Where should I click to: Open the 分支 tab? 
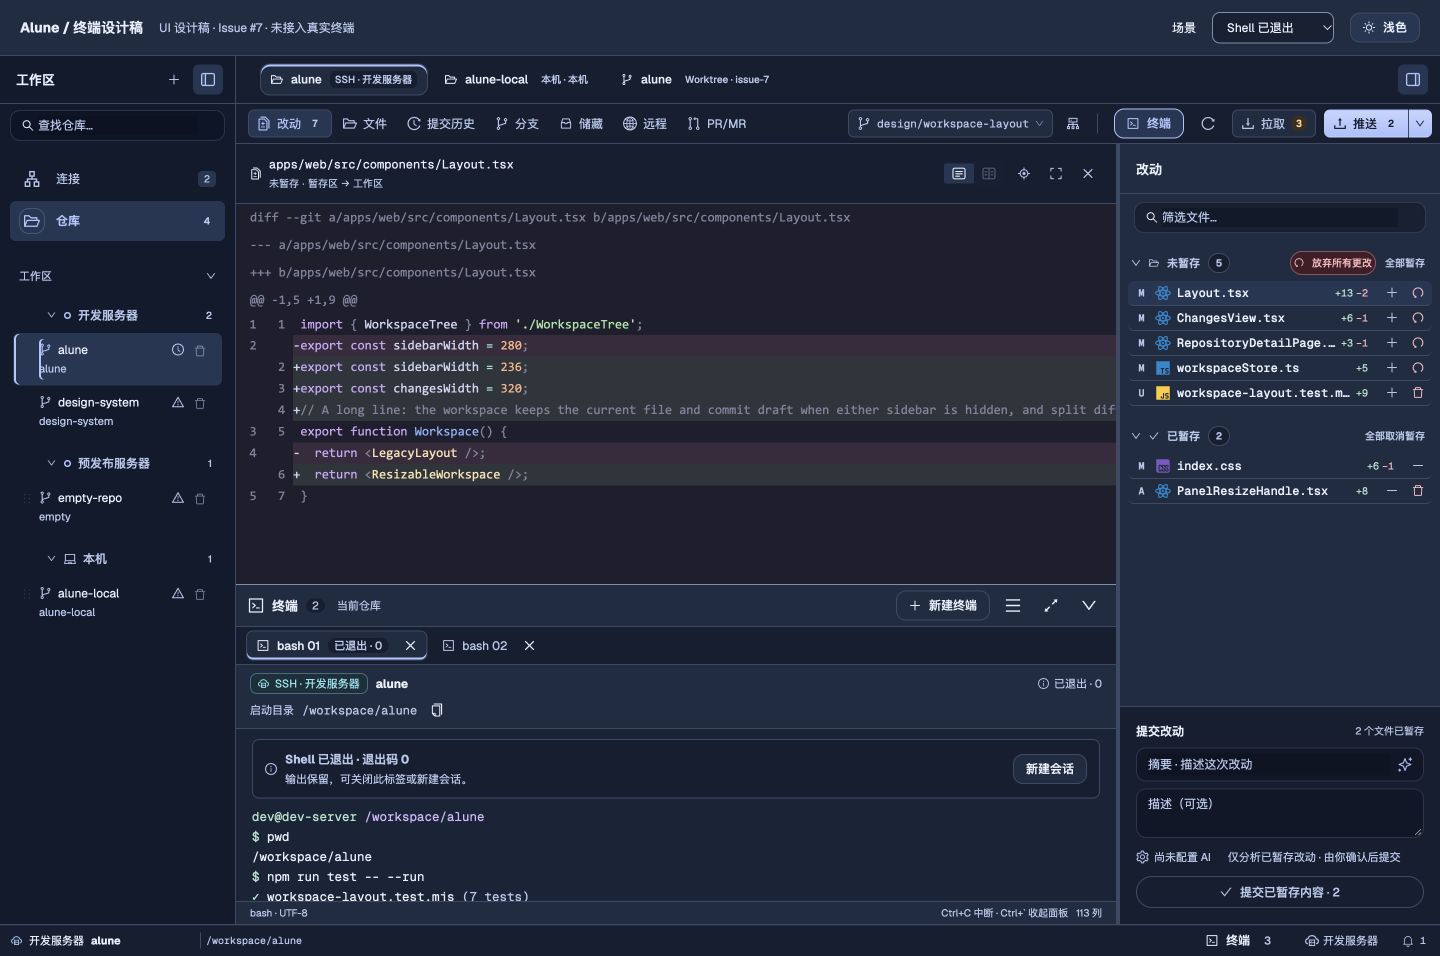517,123
